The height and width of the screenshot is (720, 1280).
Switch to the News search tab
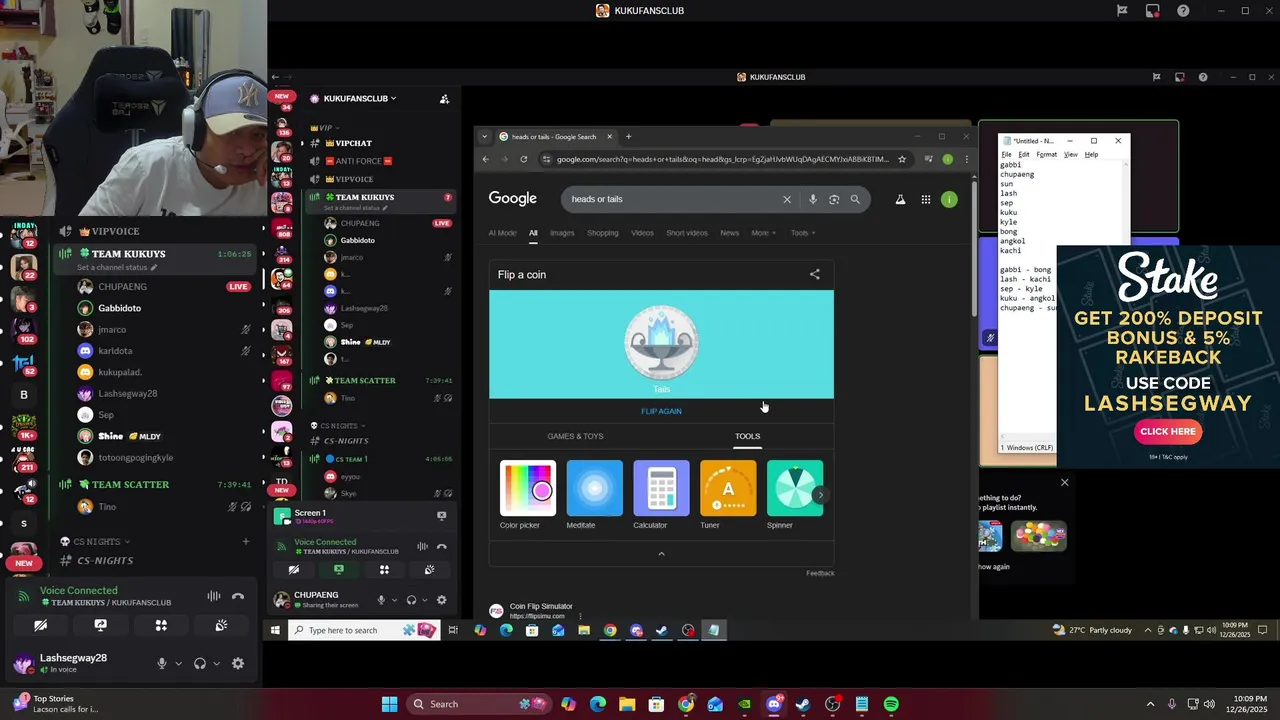click(x=730, y=233)
